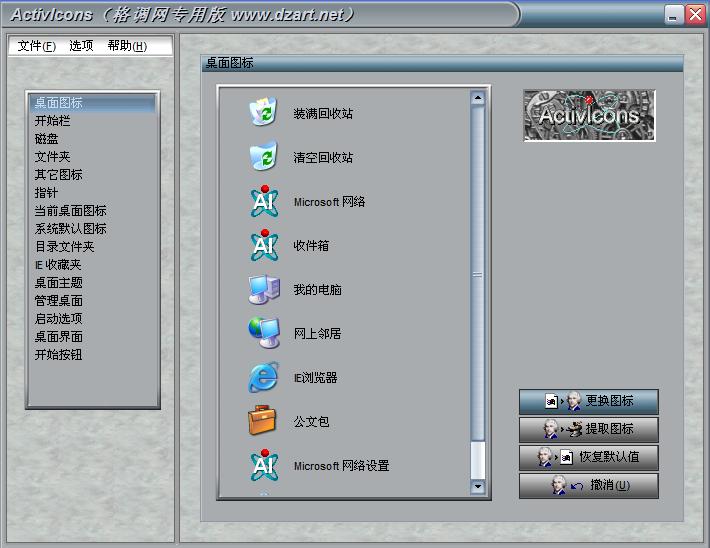Viewport: 710px width, 548px height.
Task: Select 当前桌面图标 in the category list
Action: (x=93, y=211)
